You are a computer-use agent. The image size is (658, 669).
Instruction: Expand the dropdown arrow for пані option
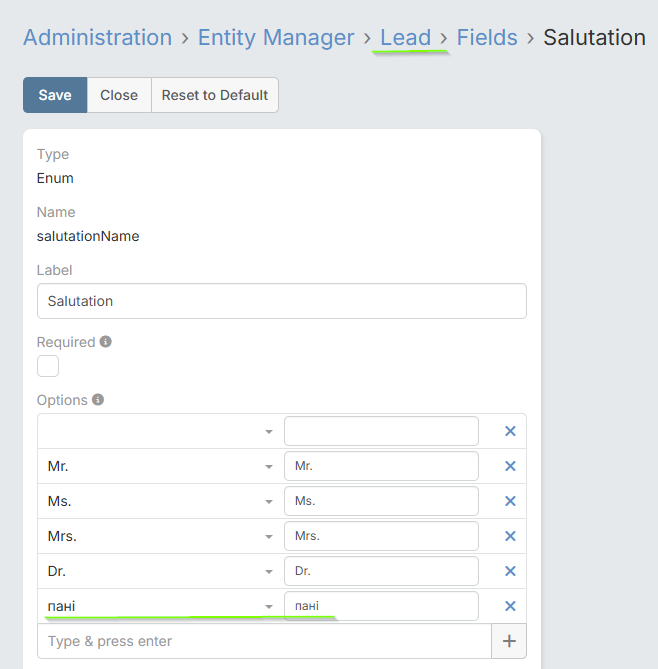pos(269,607)
